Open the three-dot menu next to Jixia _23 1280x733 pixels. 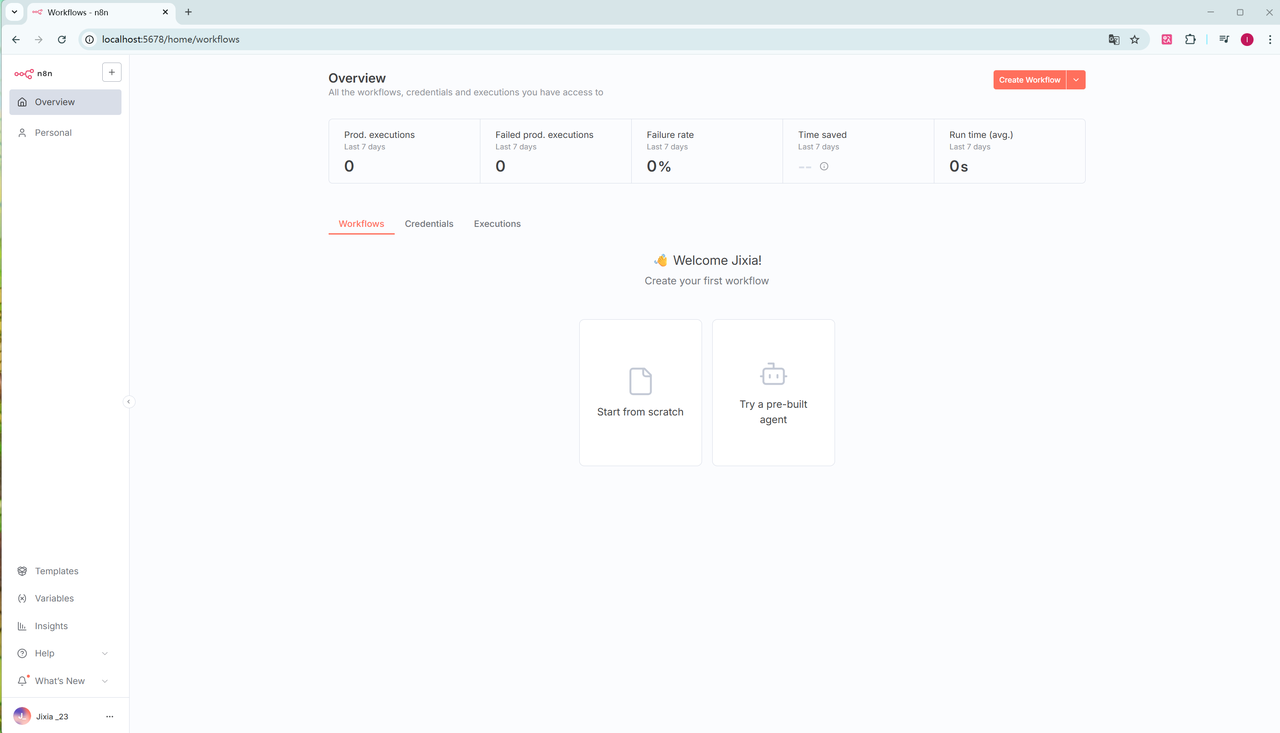coord(110,716)
